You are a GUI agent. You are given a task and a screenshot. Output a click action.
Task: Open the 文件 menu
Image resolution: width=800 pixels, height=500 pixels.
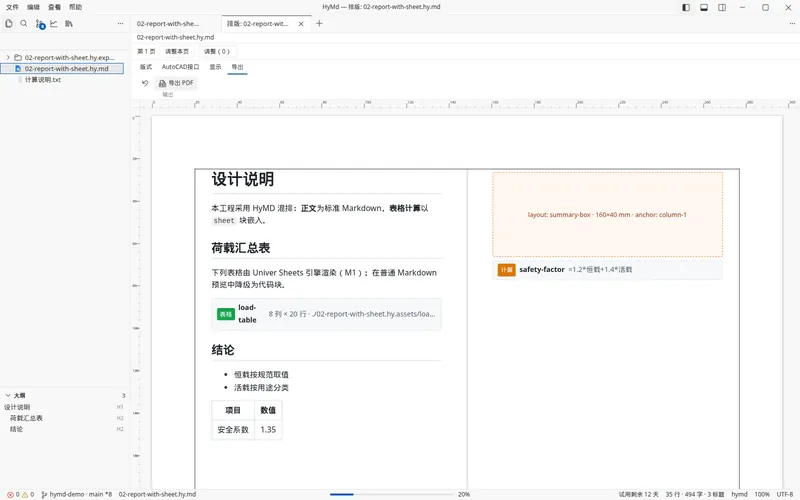(12, 7)
